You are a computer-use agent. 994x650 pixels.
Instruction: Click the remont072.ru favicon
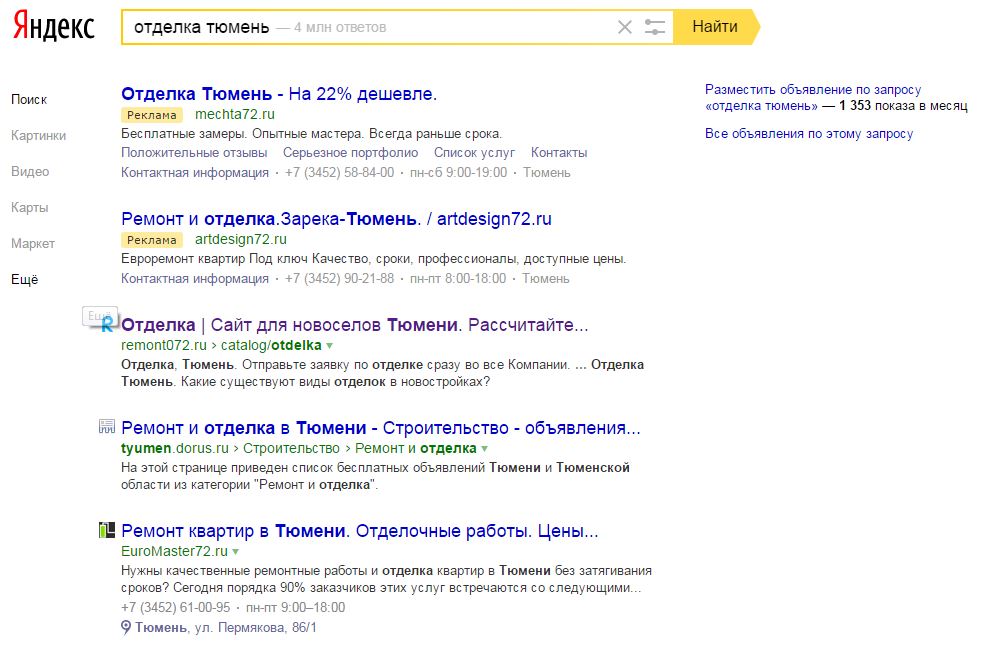click(108, 325)
